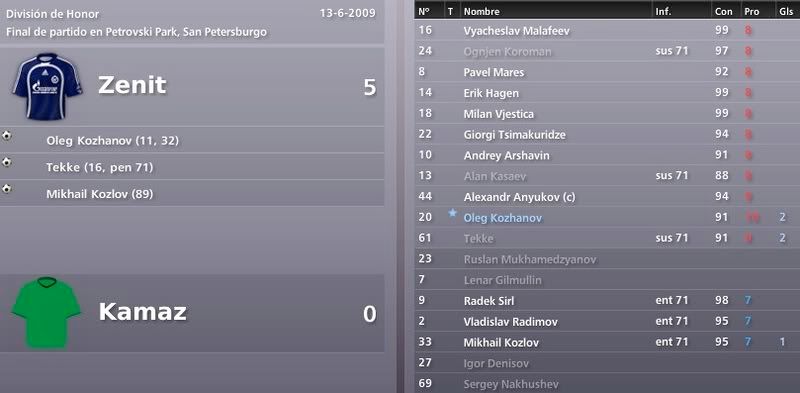
Task: Click the football icon beside Oleg Kozhanov goals
Action: (x=7, y=136)
